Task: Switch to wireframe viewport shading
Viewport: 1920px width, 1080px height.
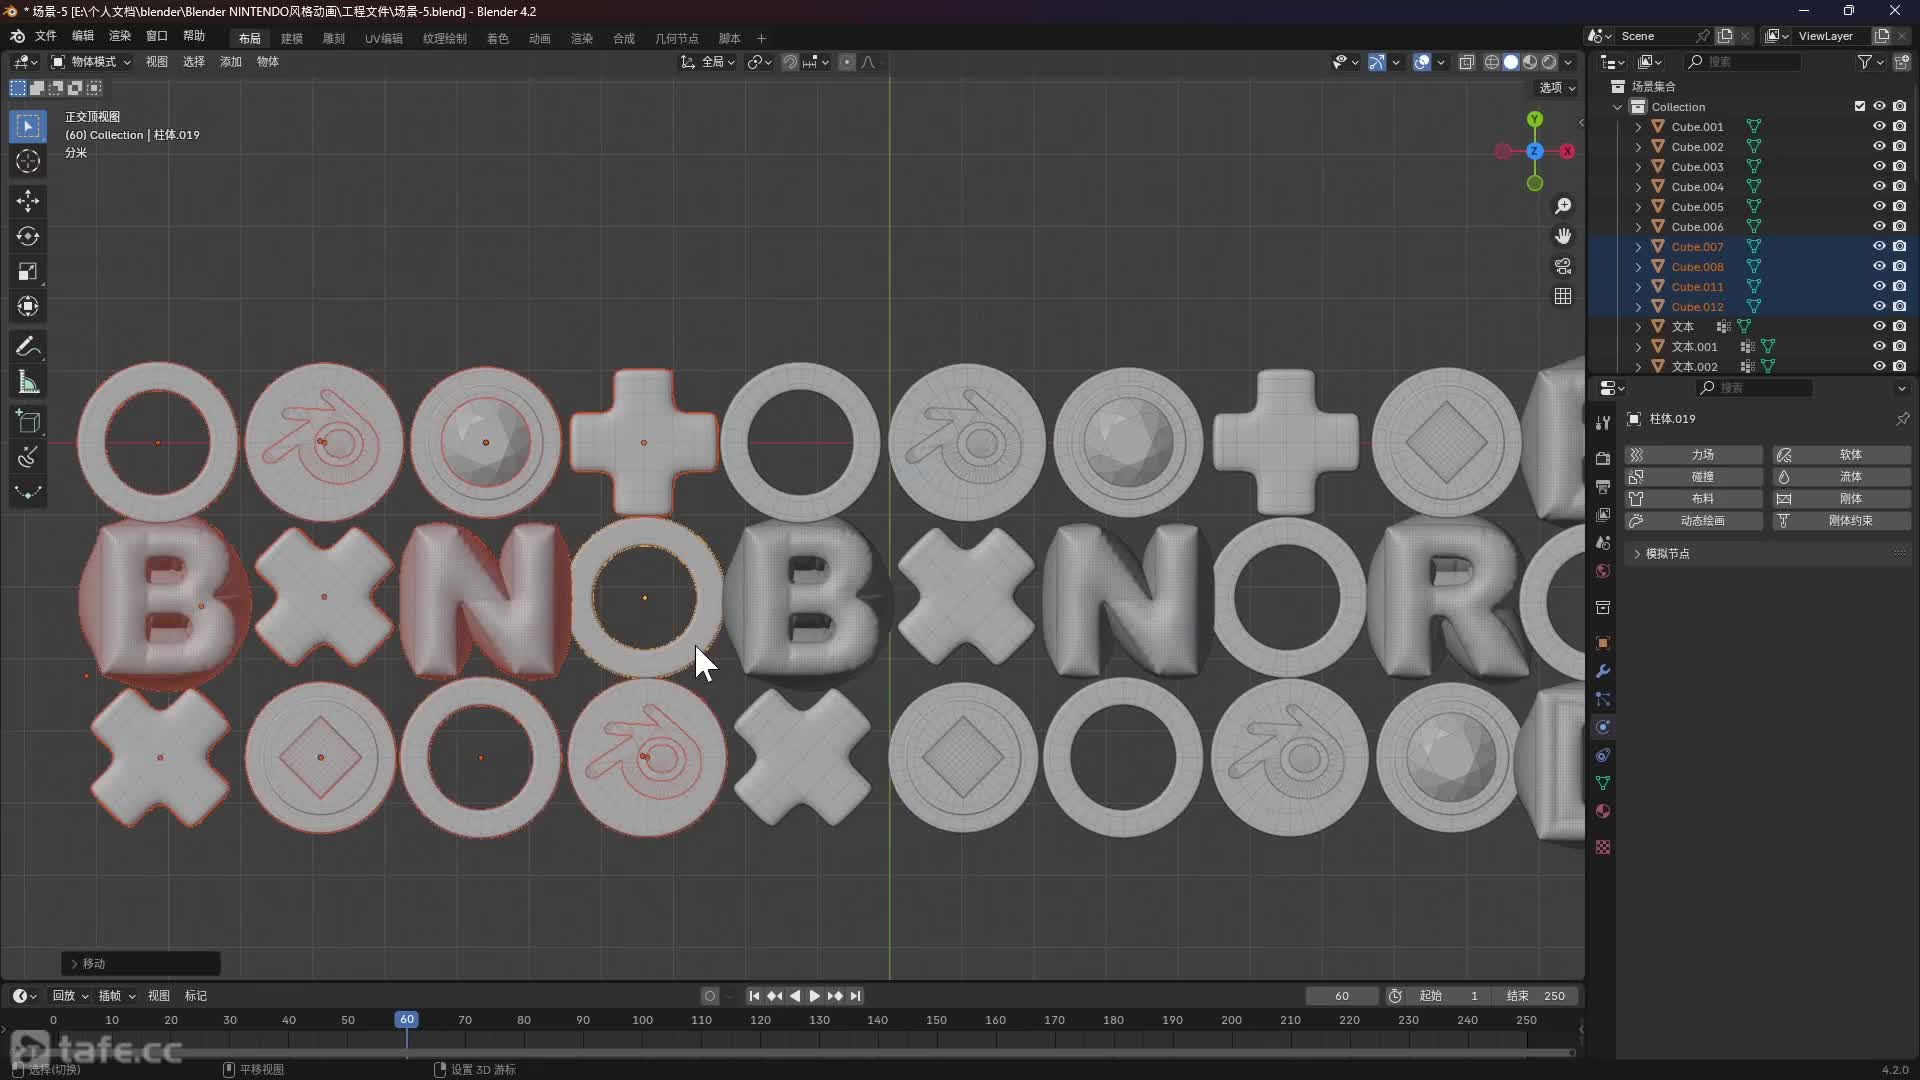Action: coord(1491,62)
